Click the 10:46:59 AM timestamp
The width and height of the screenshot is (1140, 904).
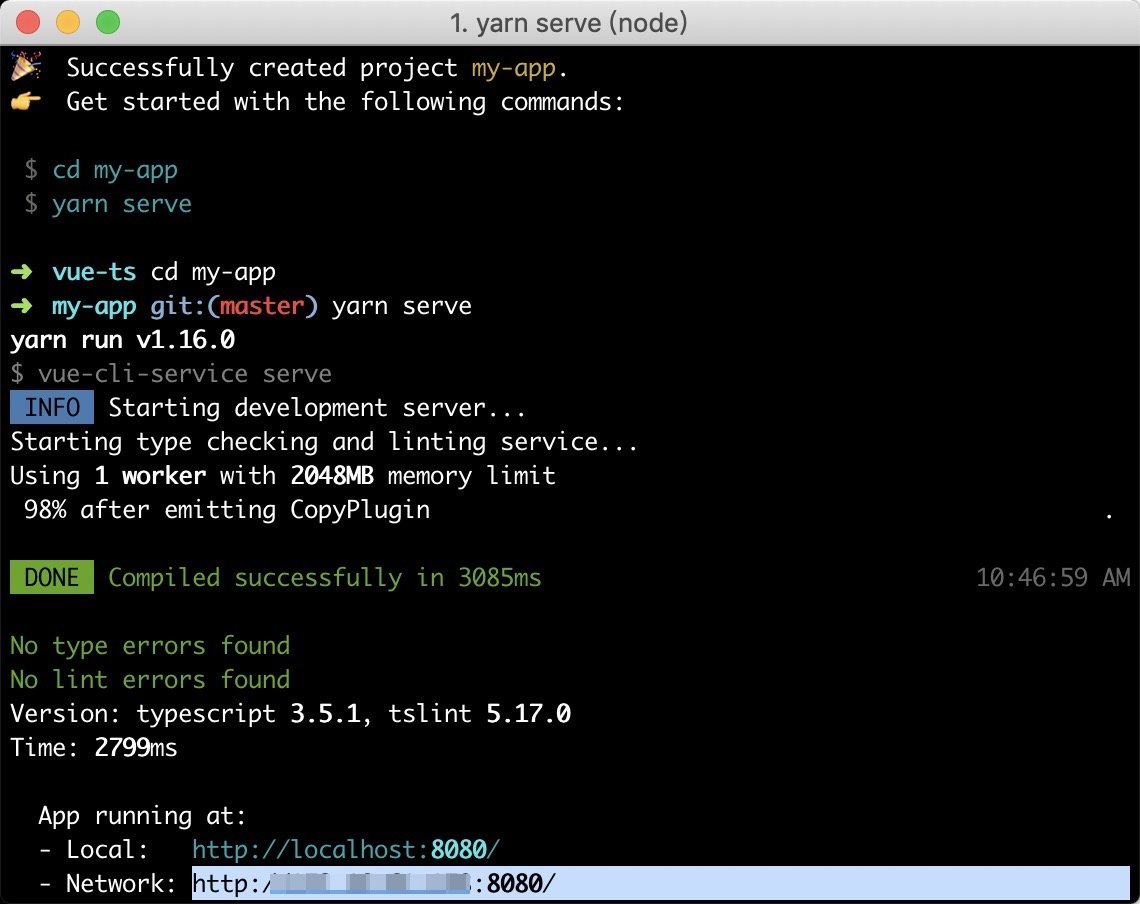(1052, 578)
